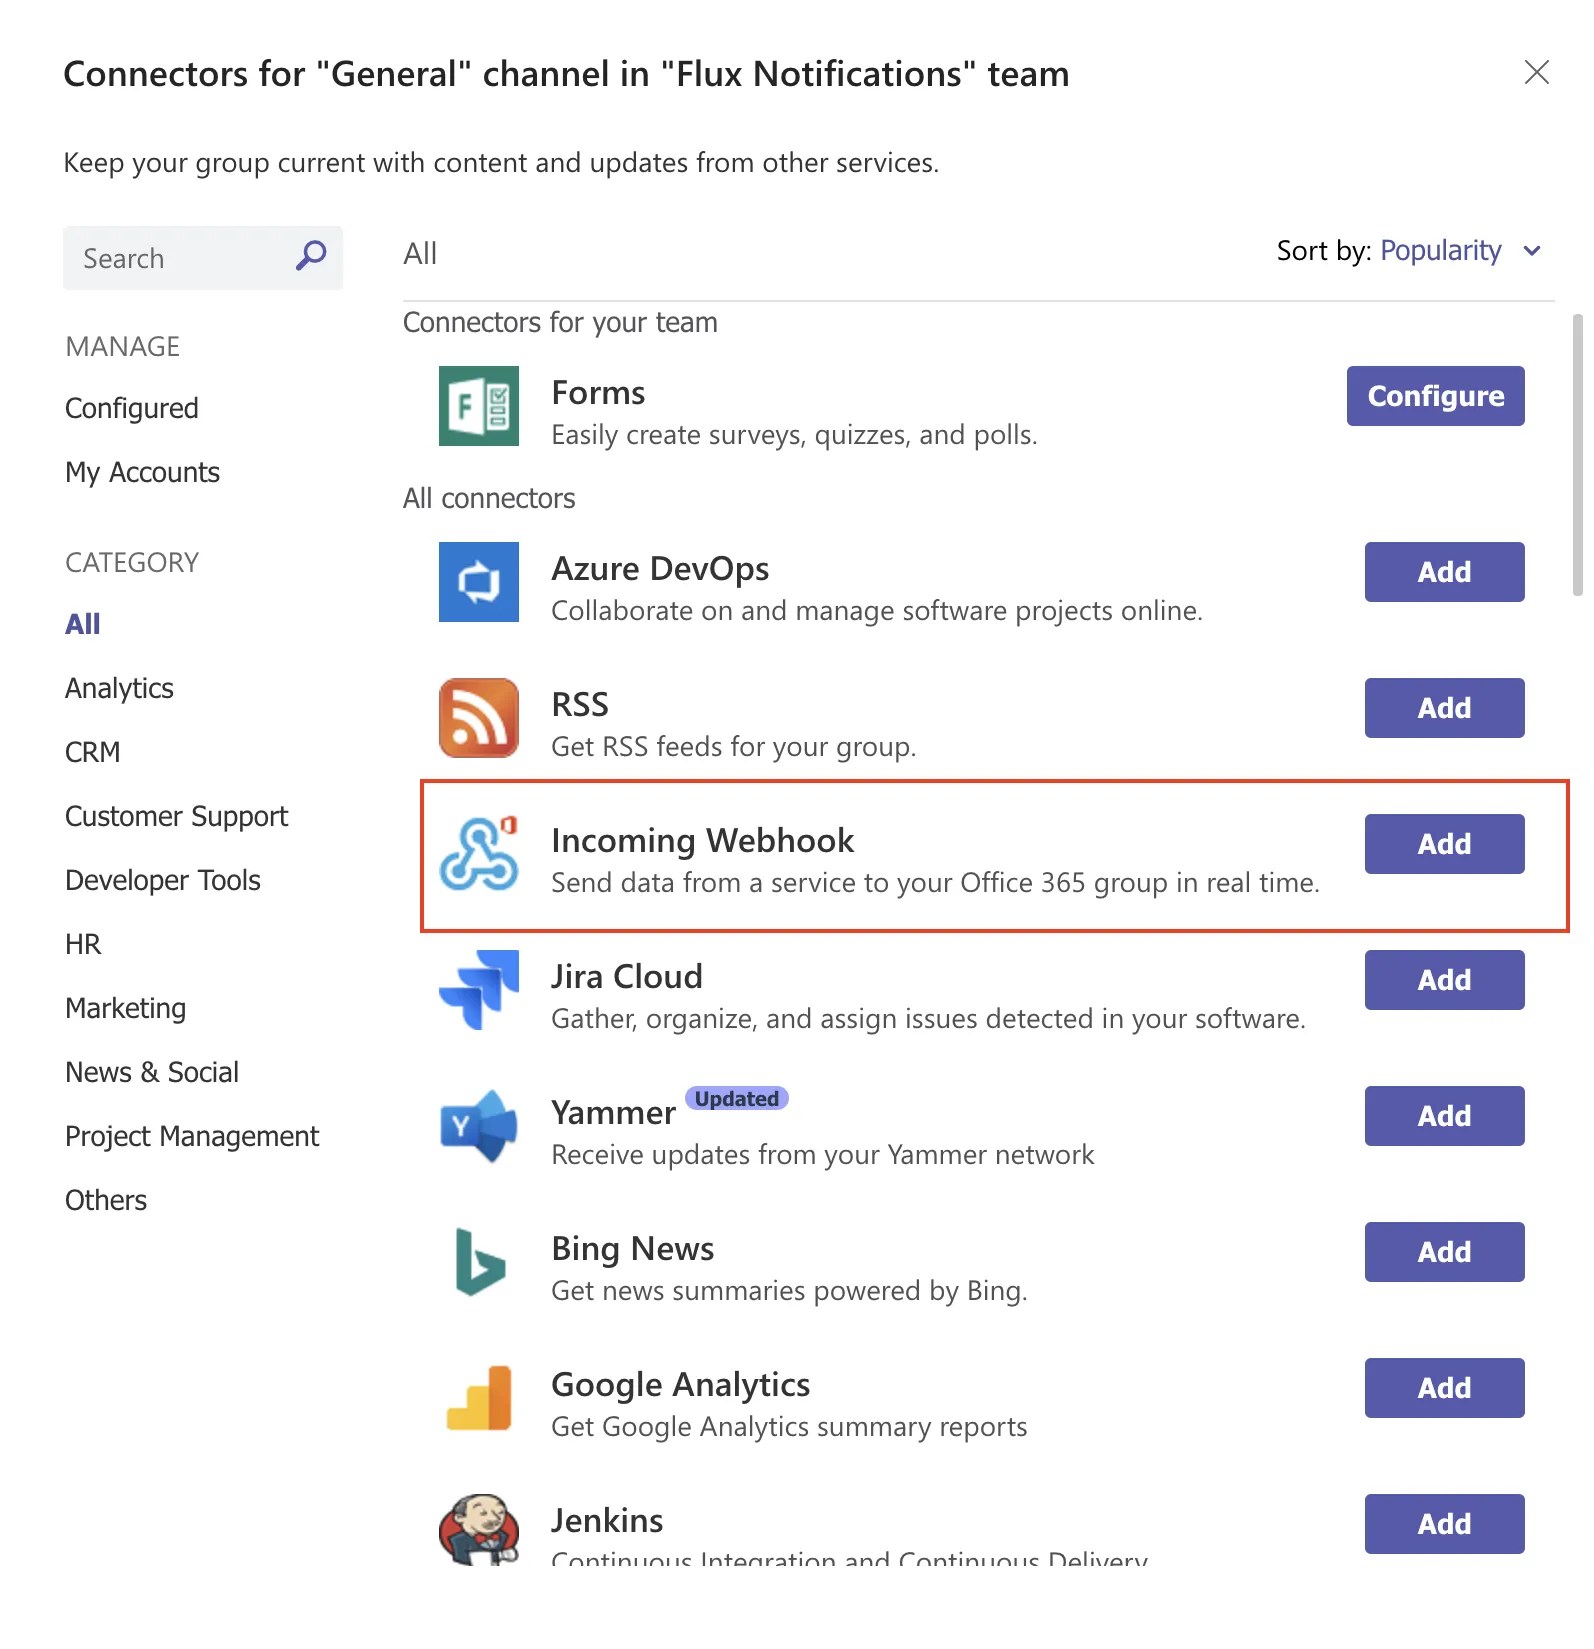Click the 'Get news summaries powered by Bing.' text
This screenshot has height=1649, width=1594.
(x=790, y=1291)
